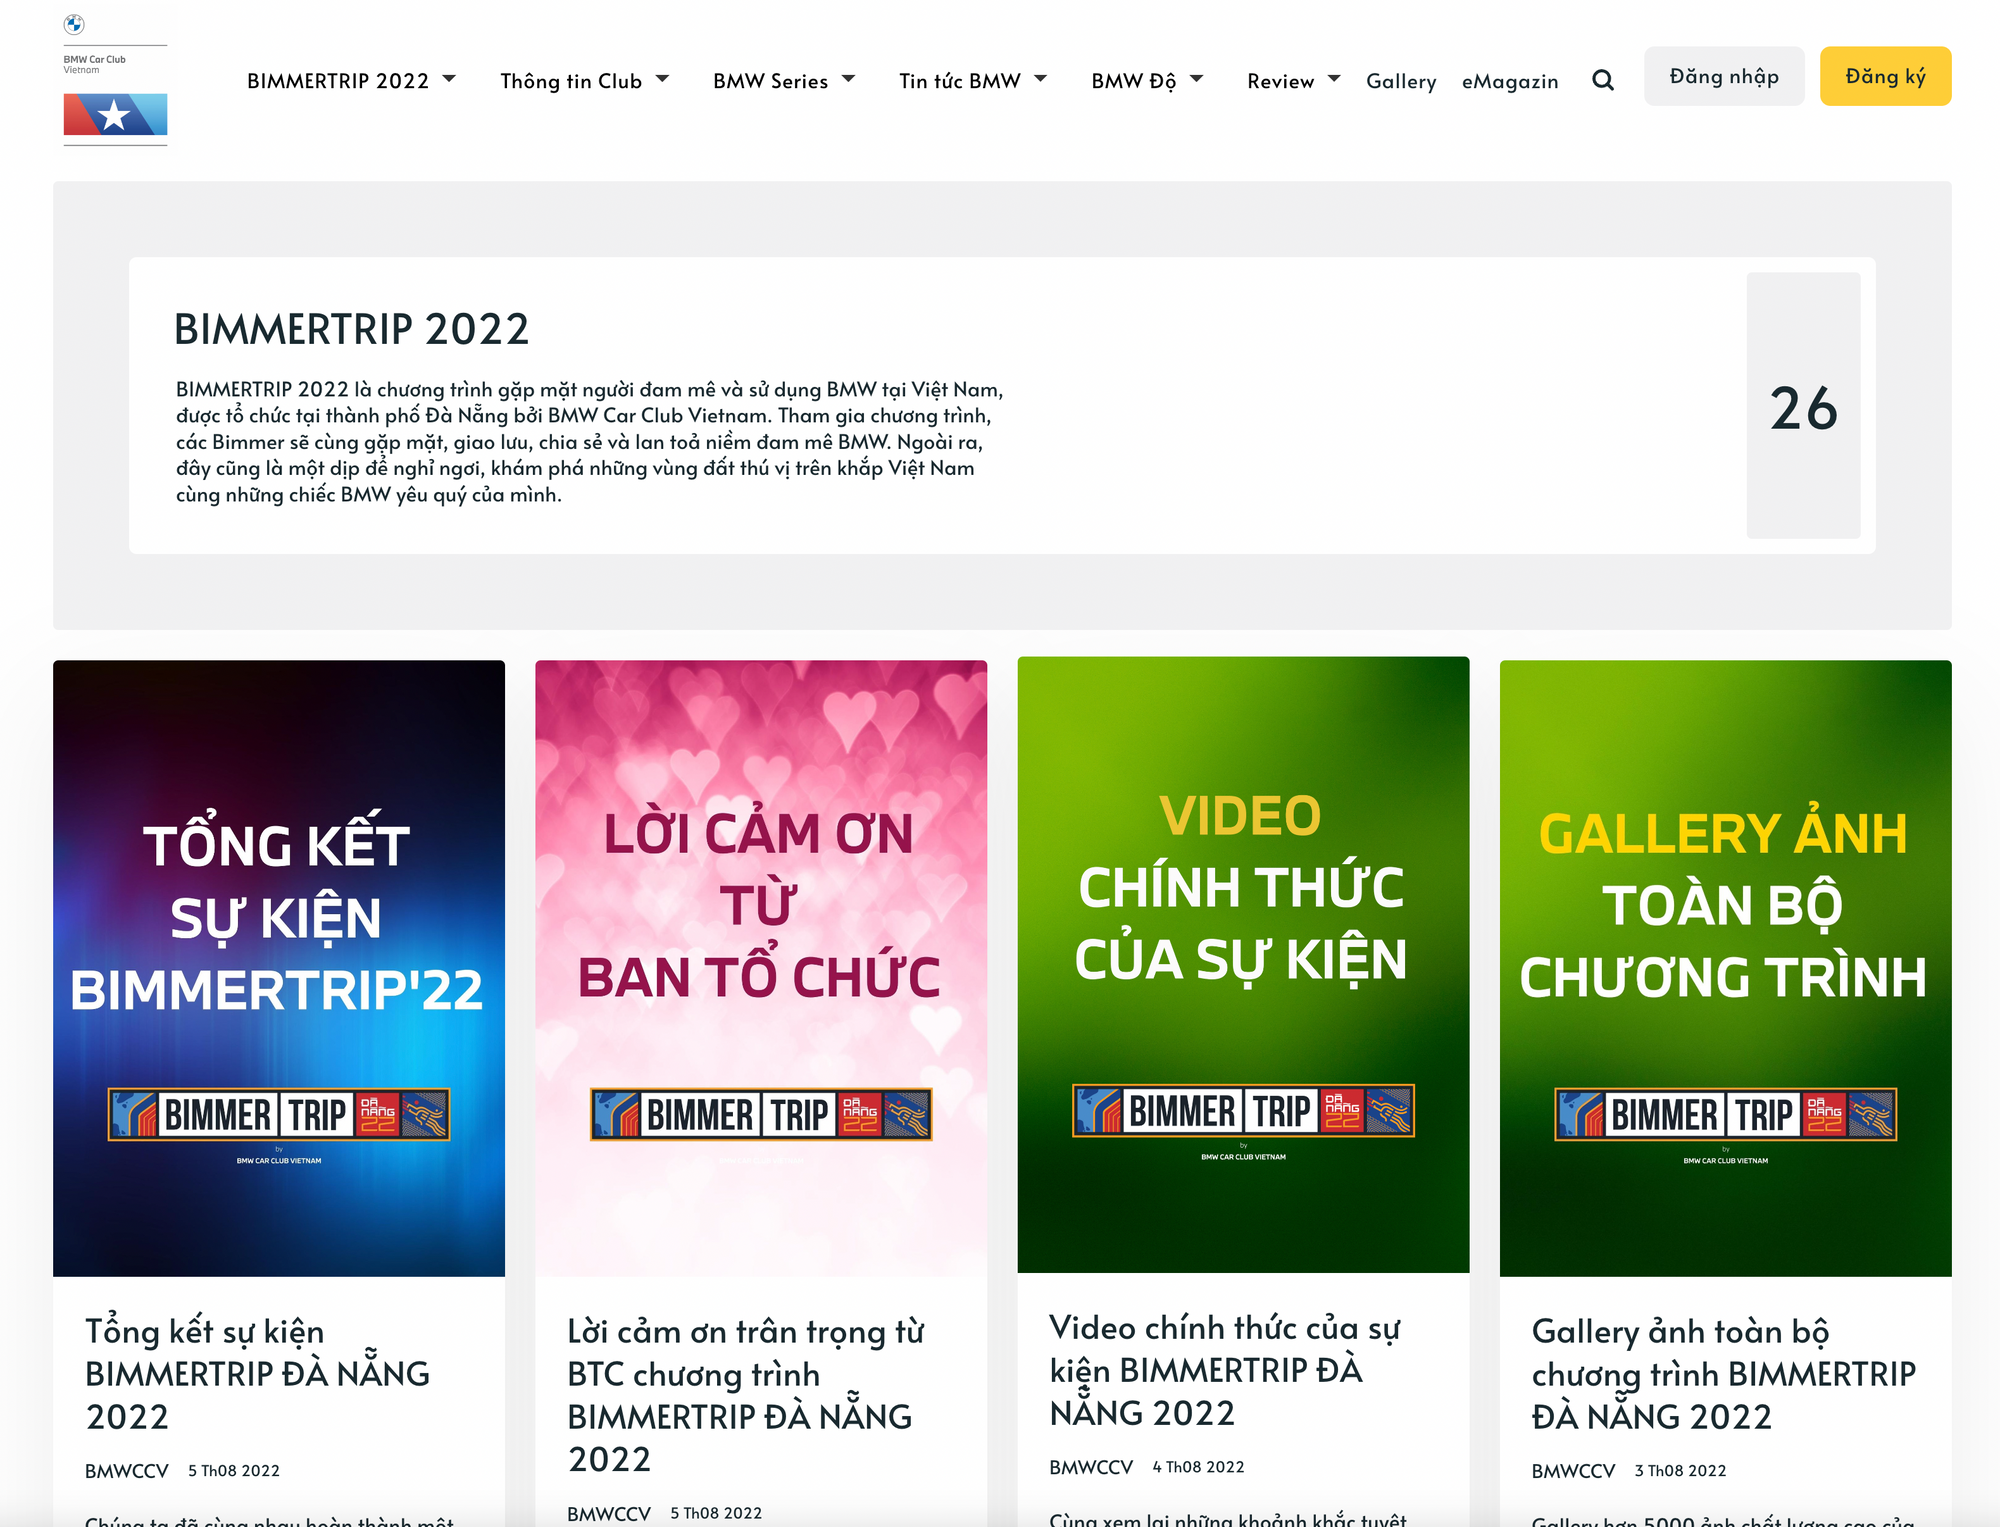Click author BMWCCV under Gallery ảnh article
Image resolution: width=2000 pixels, height=1527 pixels.
(x=1573, y=1471)
